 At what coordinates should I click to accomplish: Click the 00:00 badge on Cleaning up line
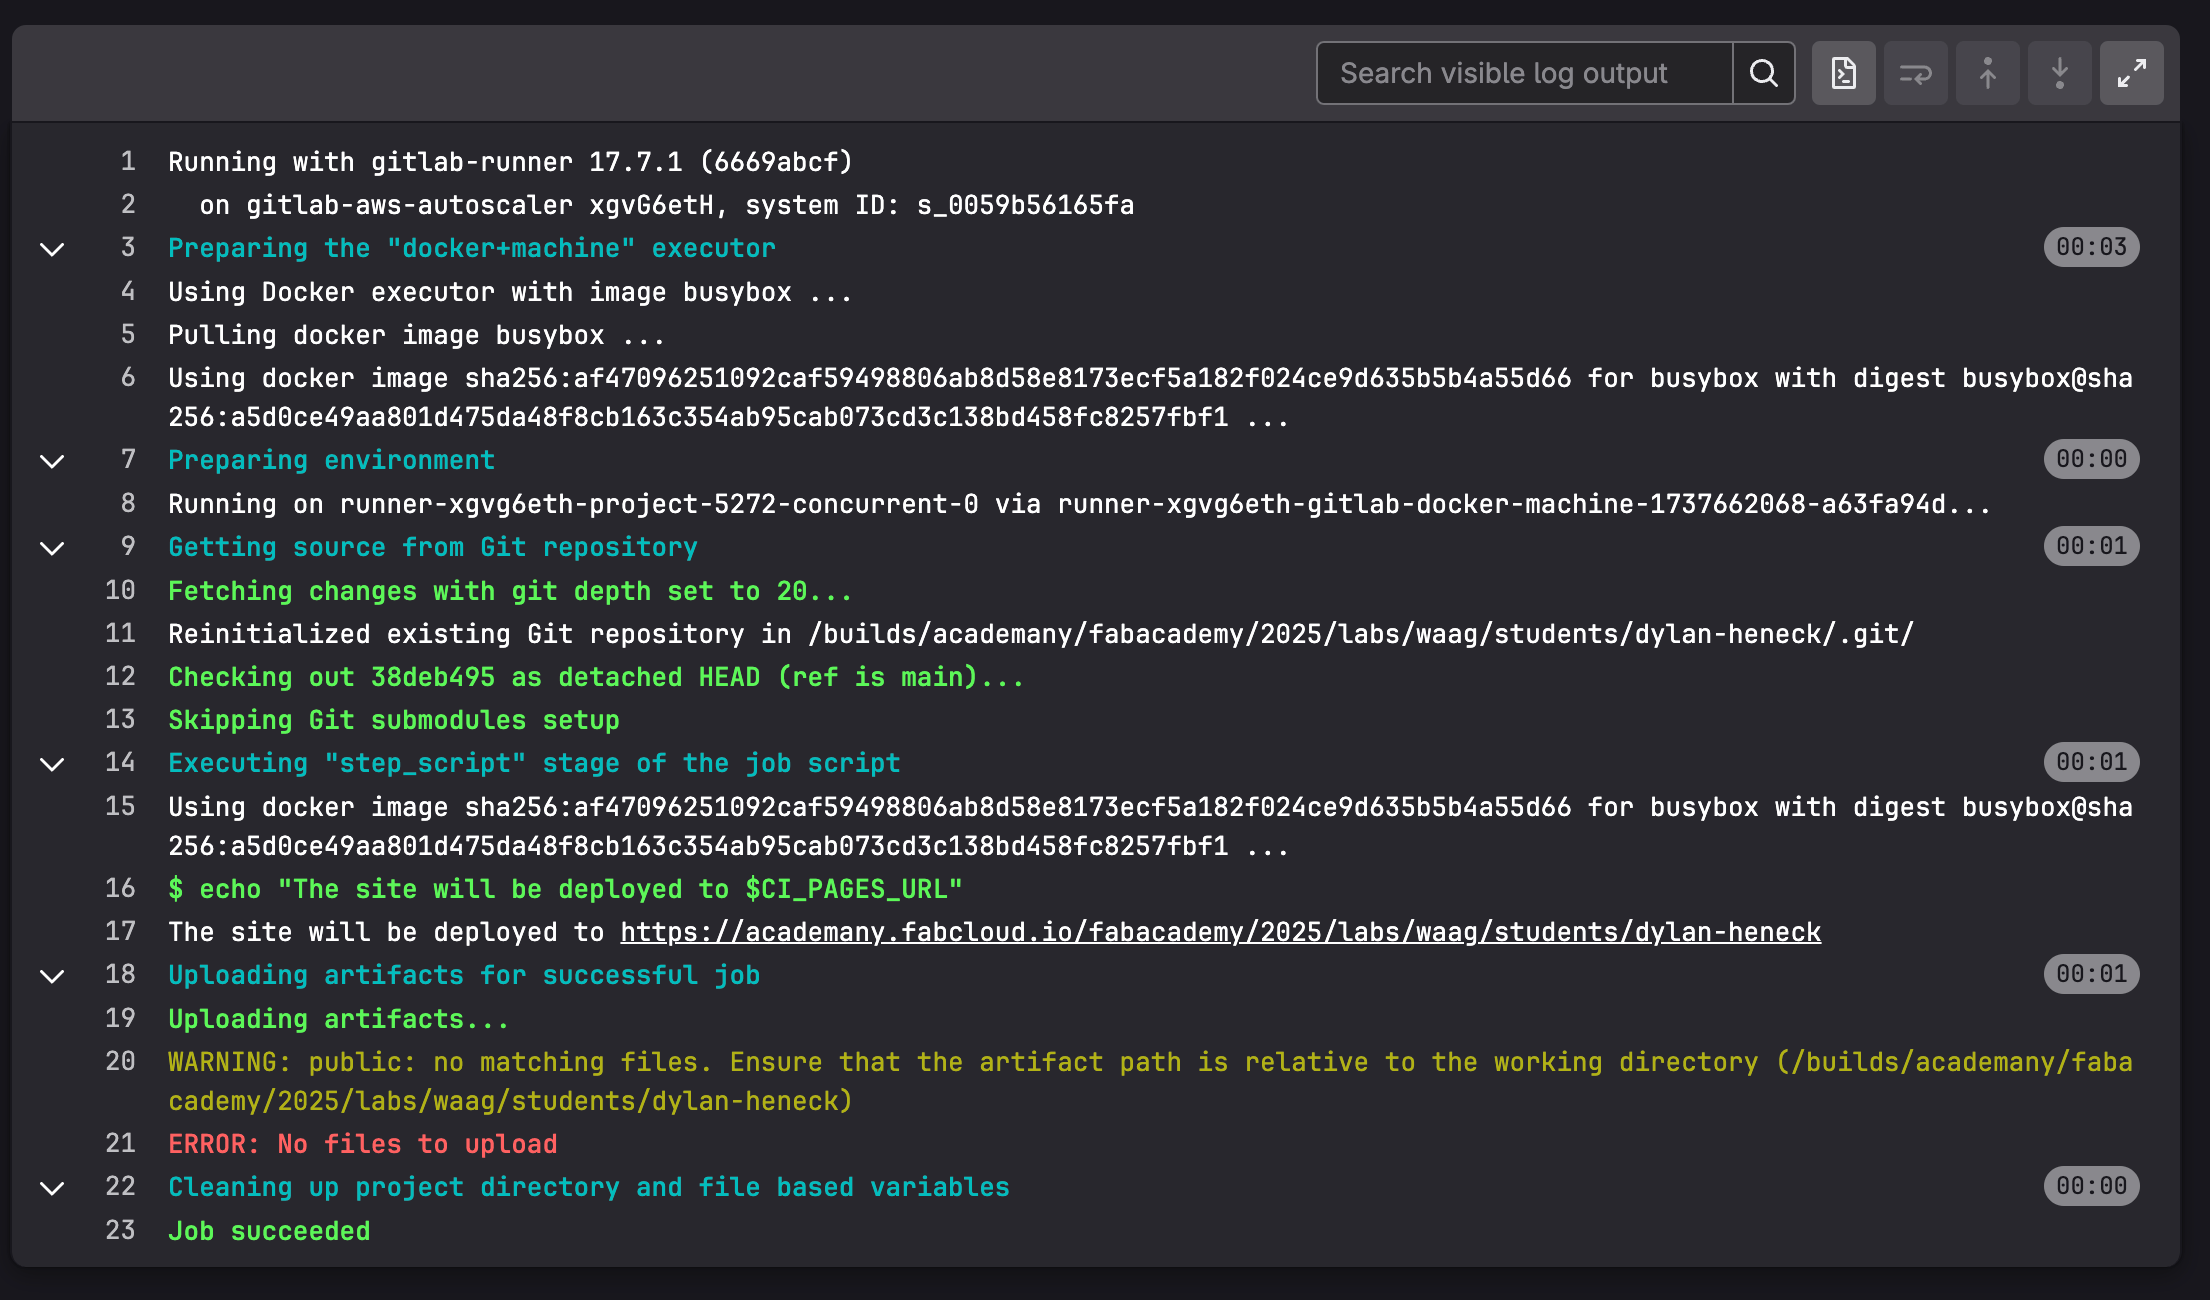coord(2091,1186)
